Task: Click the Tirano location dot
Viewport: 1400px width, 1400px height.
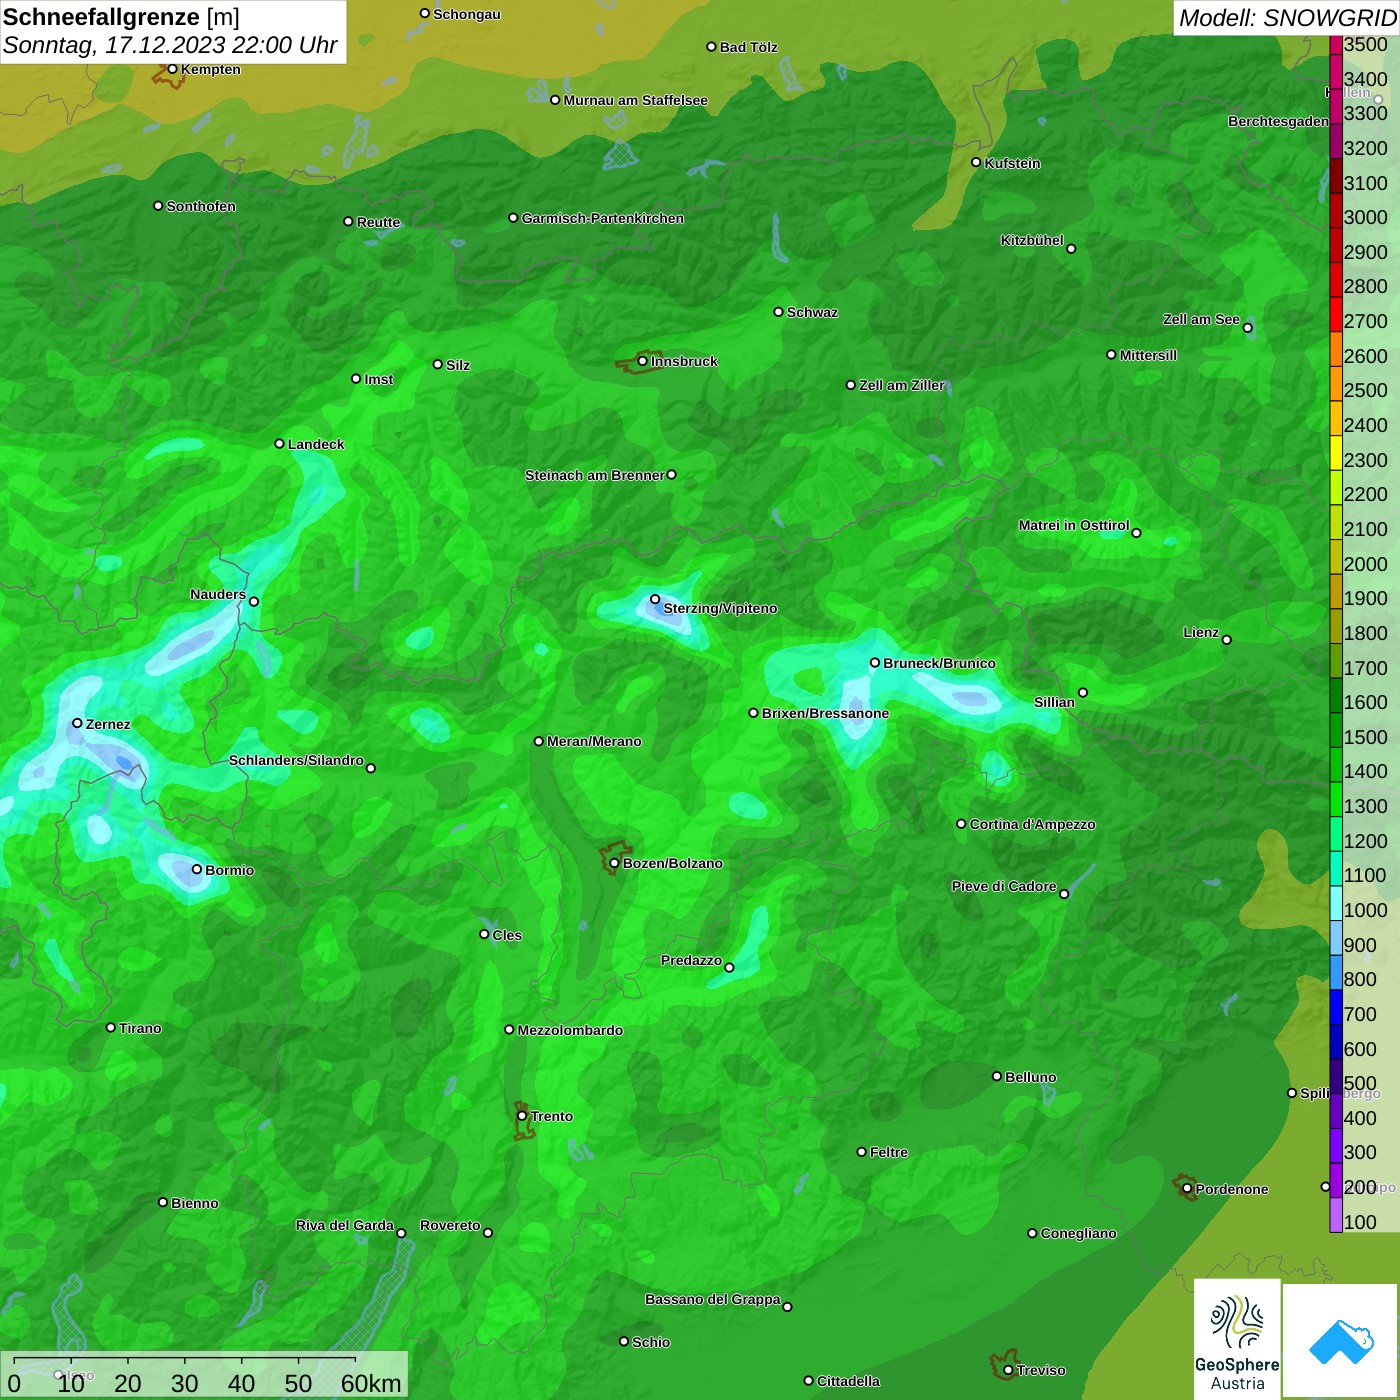Action: click(111, 1027)
